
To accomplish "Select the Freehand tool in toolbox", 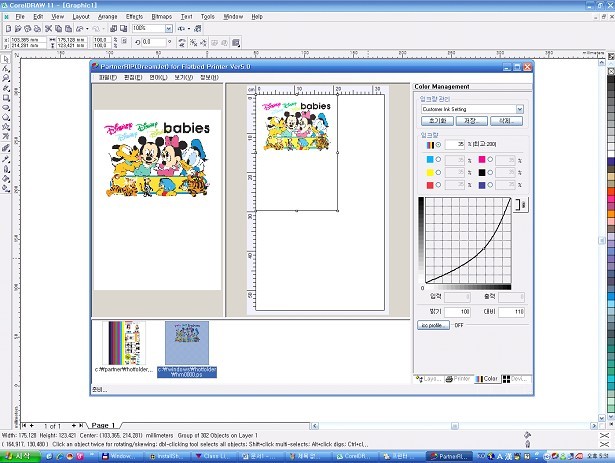I will pyautogui.click(x=5, y=89).
